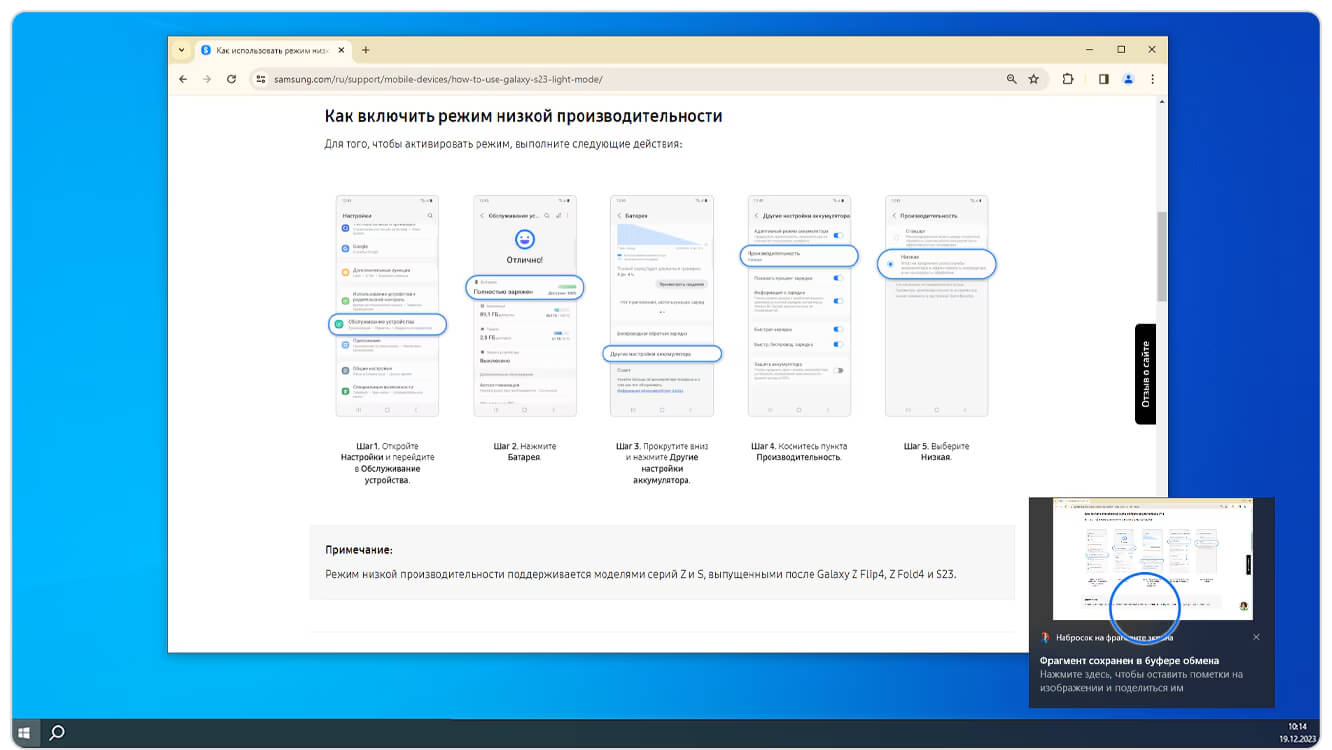
Task: Open the Windows Start menu
Action: (x=24, y=733)
